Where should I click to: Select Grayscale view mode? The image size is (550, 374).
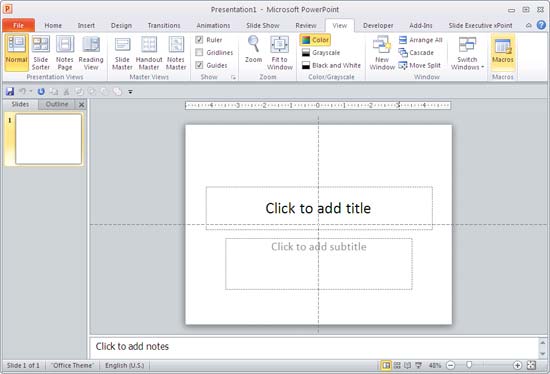click(321, 53)
